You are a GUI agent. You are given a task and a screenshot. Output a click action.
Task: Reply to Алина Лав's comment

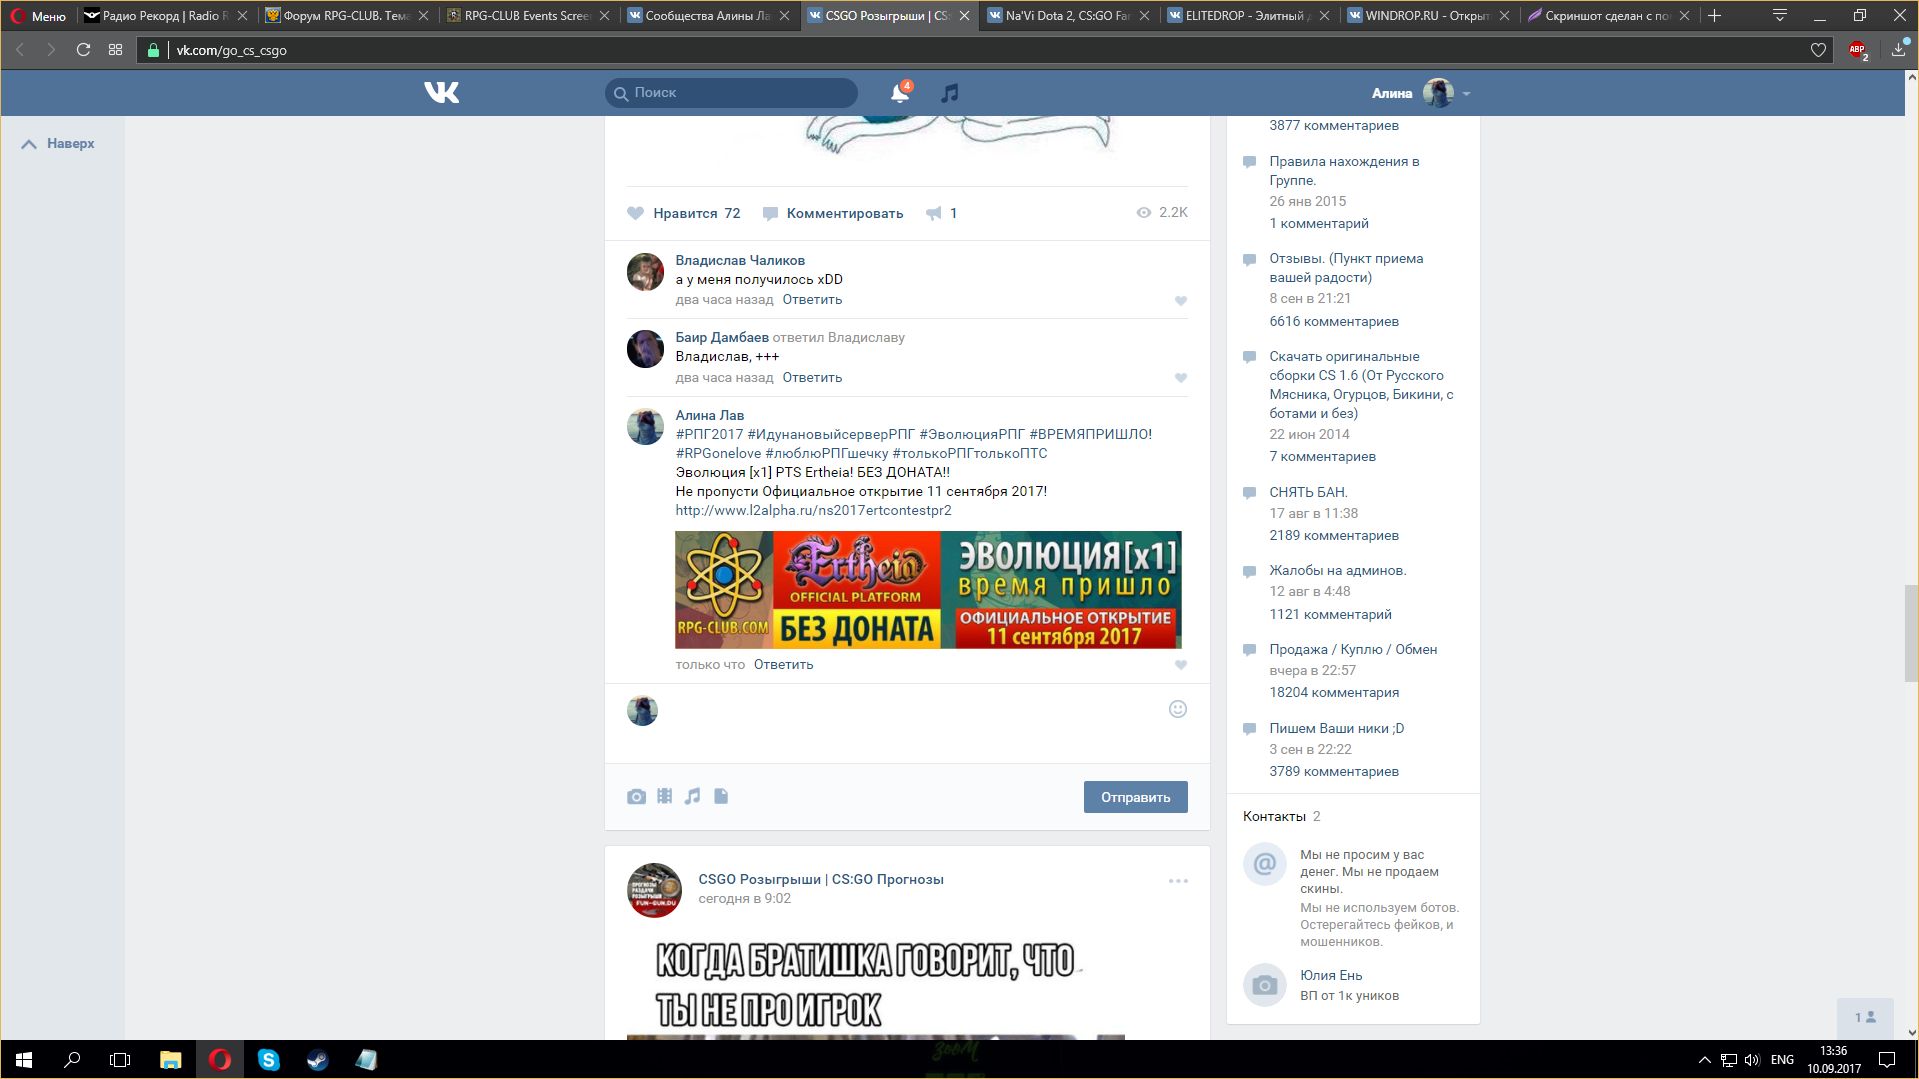pos(783,665)
